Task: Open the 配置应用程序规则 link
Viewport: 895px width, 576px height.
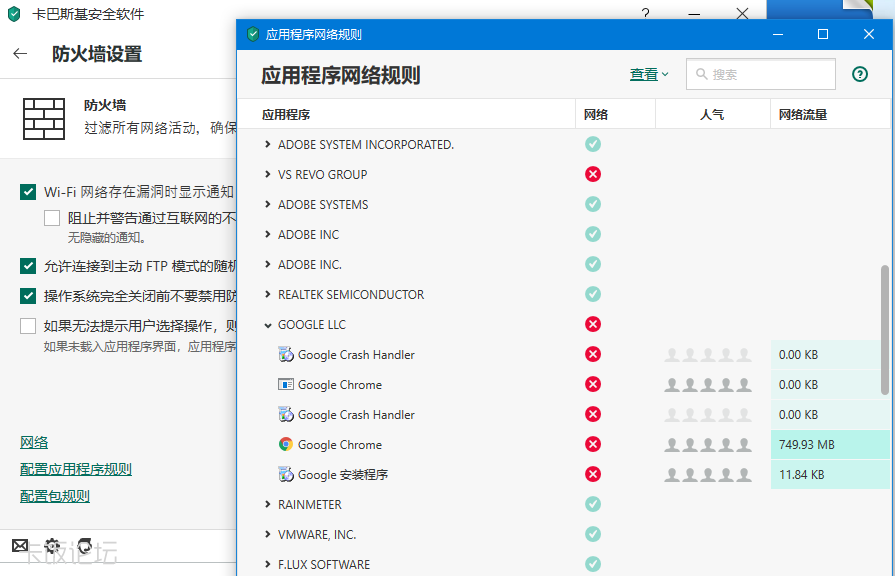Action: tap(76, 469)
